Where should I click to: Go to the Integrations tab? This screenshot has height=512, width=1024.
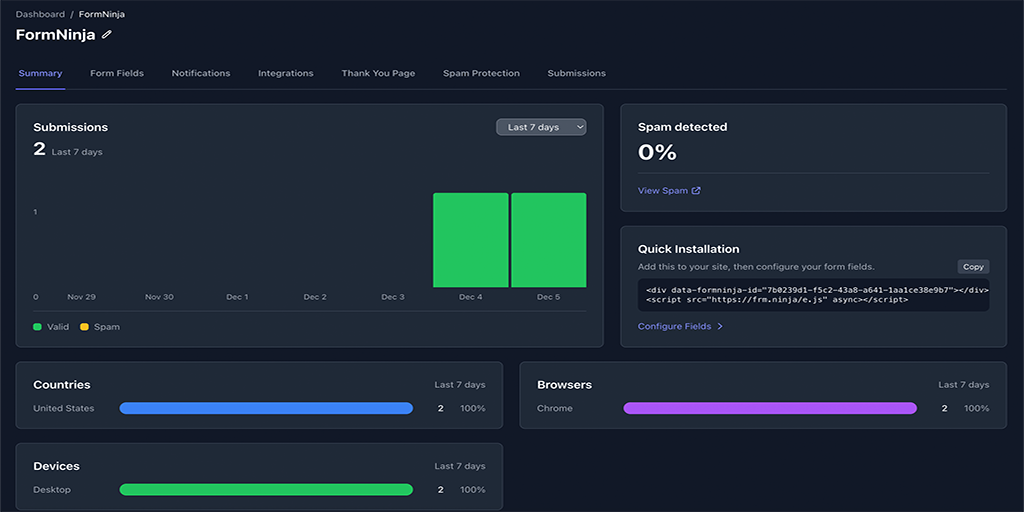click(286, 73)
